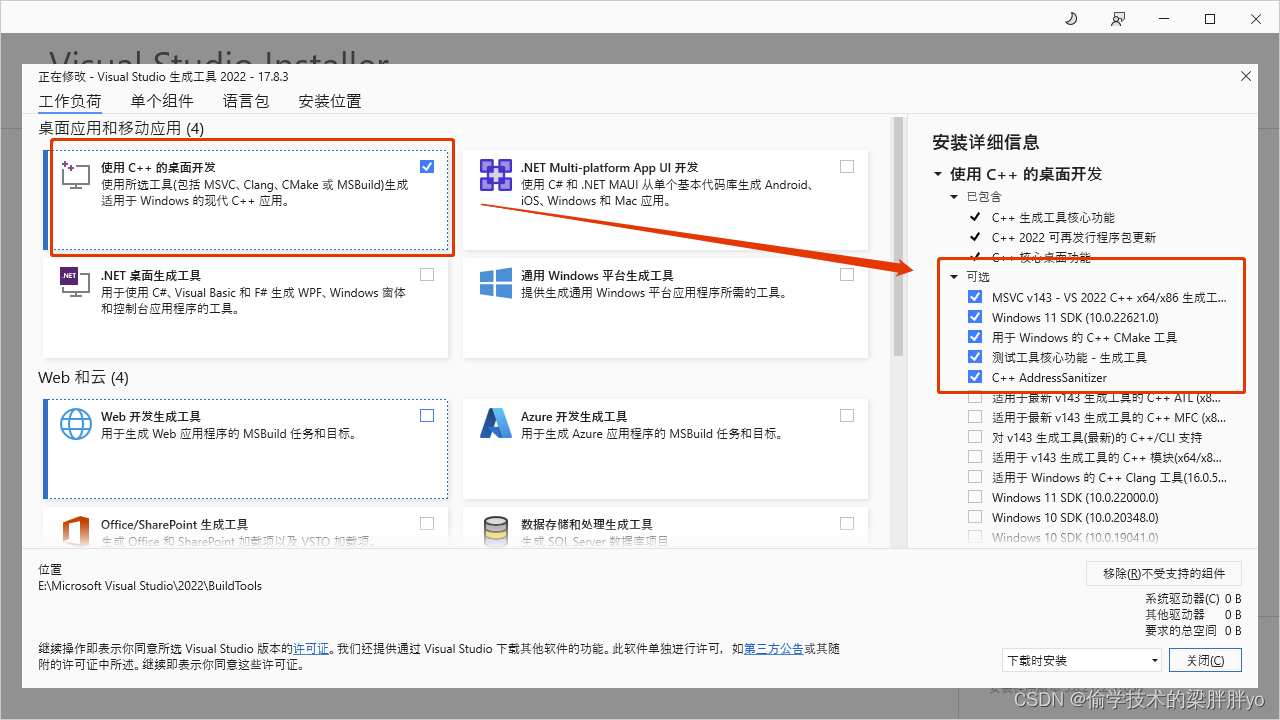Collapse the 已包含 section
Screen dimensions: 1280x720
click(953, 196)
